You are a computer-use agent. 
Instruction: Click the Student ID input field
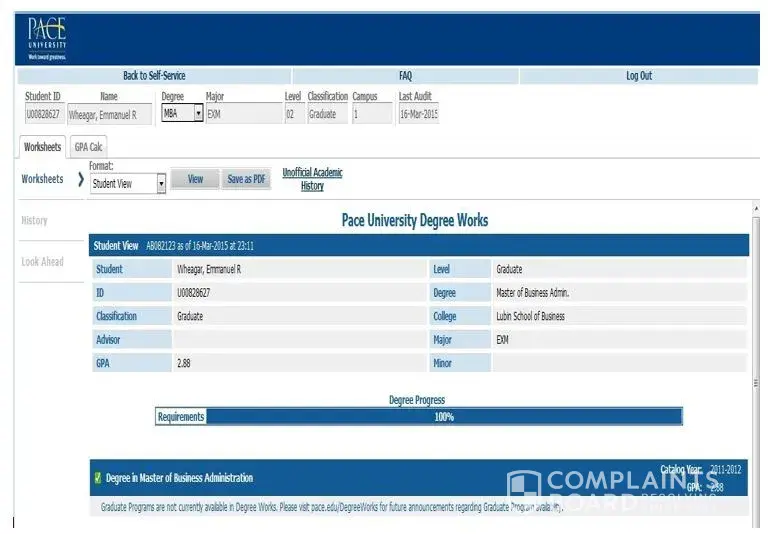click(x=43, y=114)
